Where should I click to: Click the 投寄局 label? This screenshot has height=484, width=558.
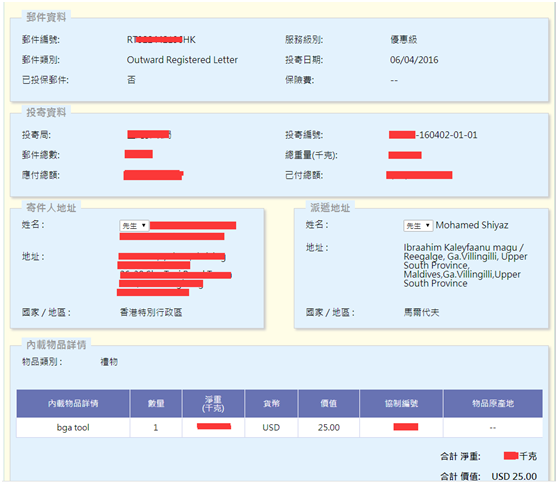(x=36, y=135)
